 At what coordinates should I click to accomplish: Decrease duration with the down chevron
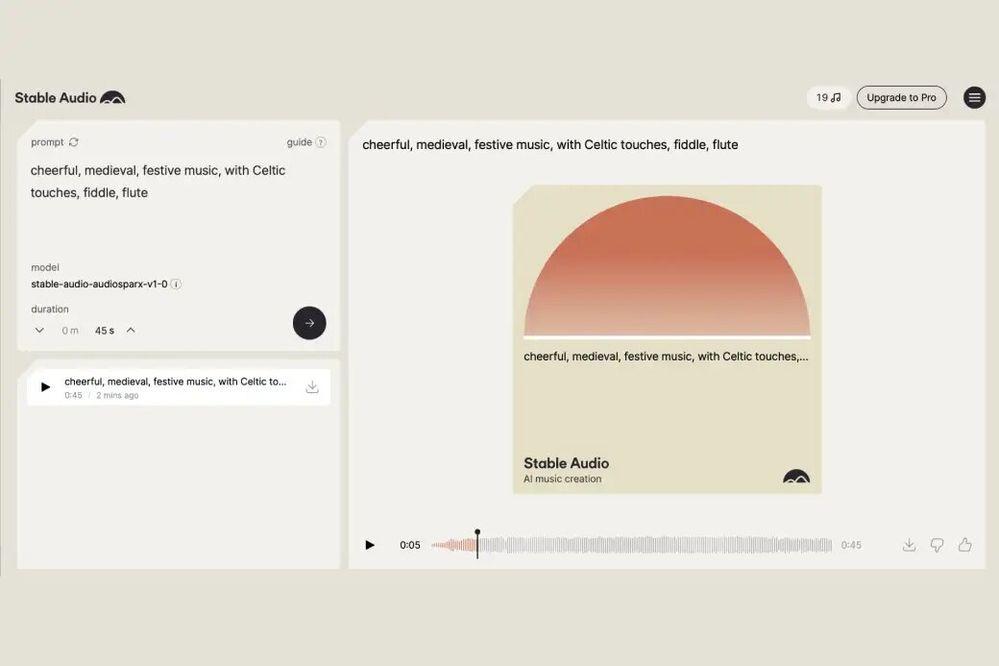tap(40, 330)
